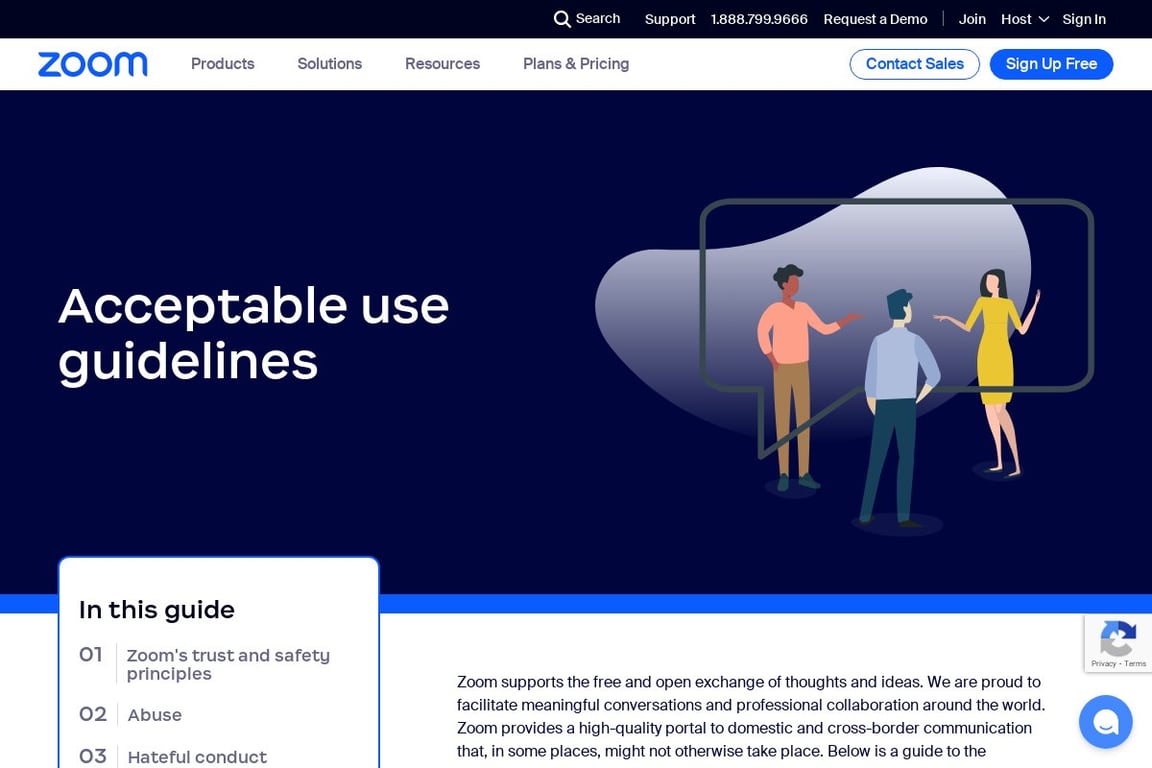Jump to Zoom's trust and safety principles
This screenshot has height=768, width=1152.
click(228, 664)
